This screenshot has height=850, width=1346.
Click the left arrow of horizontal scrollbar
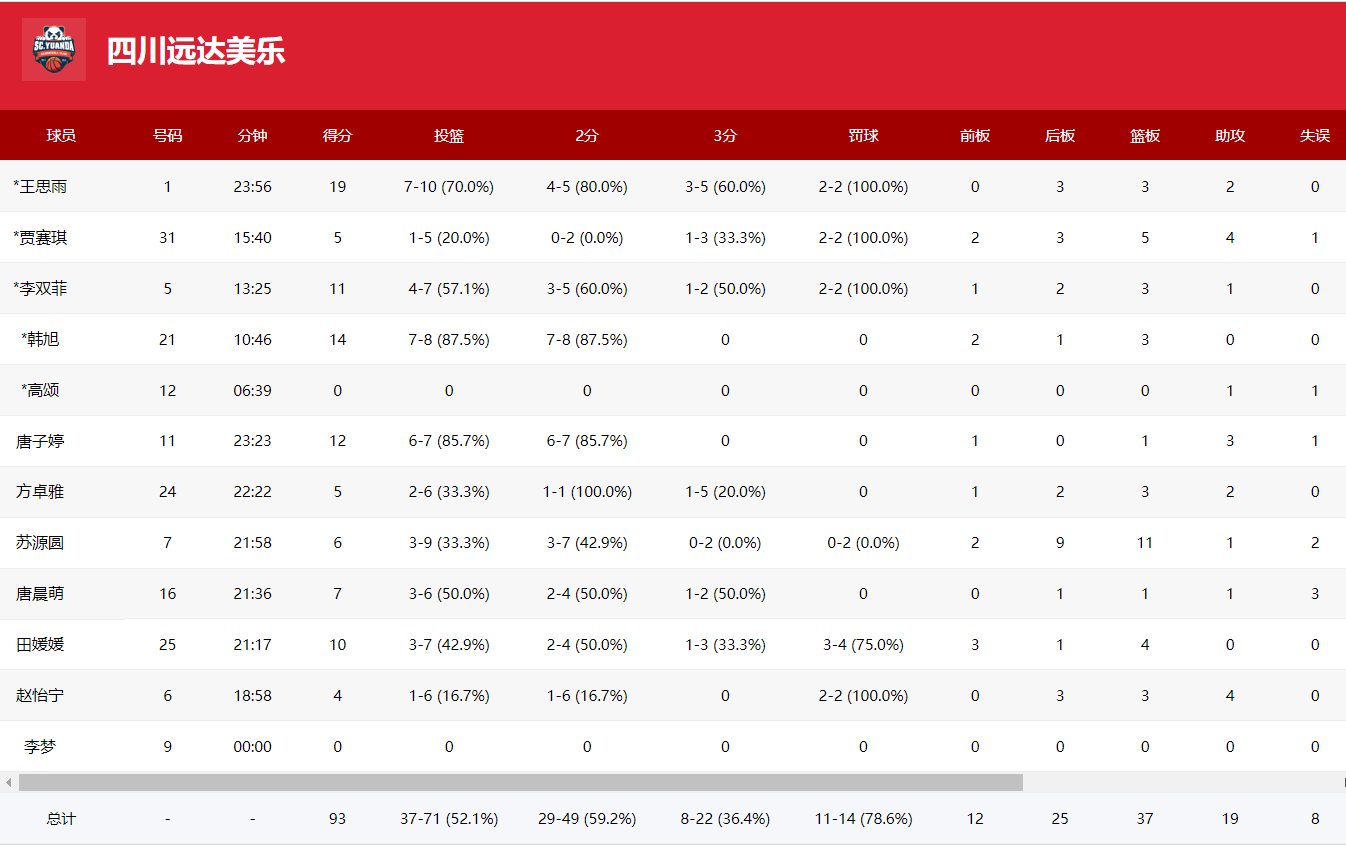[9, 782]
